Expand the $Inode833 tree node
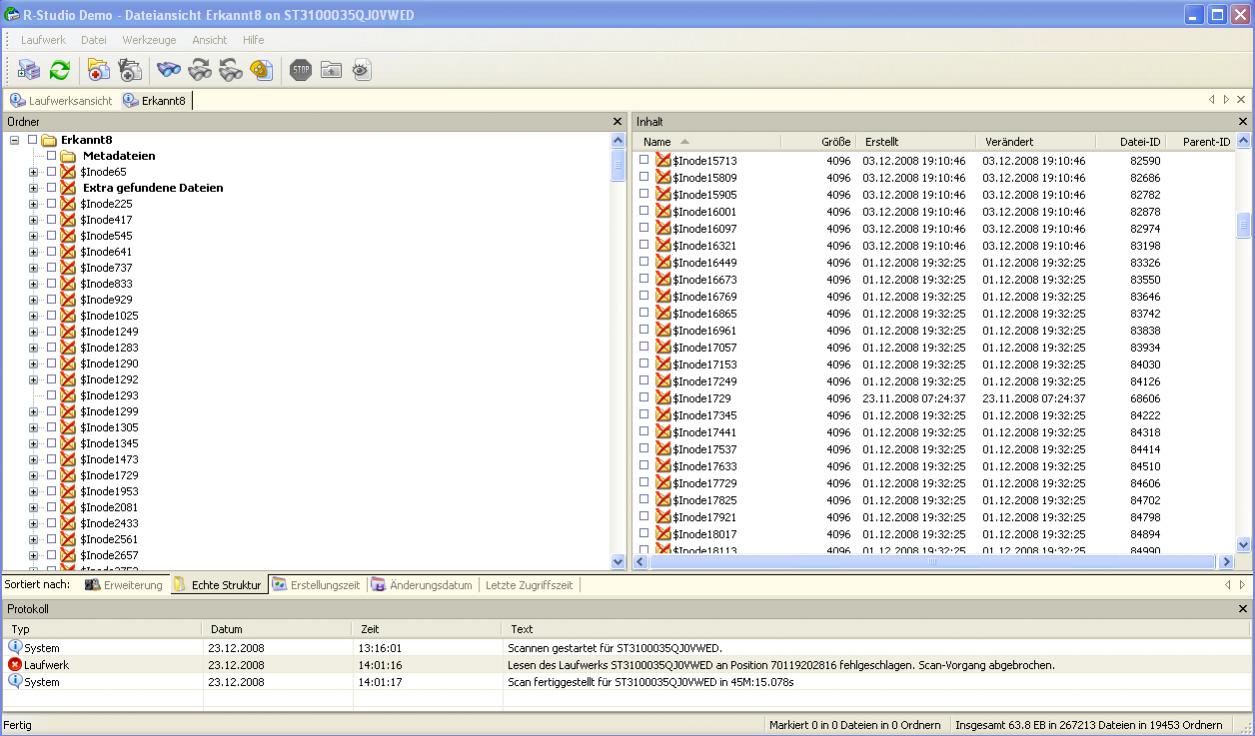 34,284
